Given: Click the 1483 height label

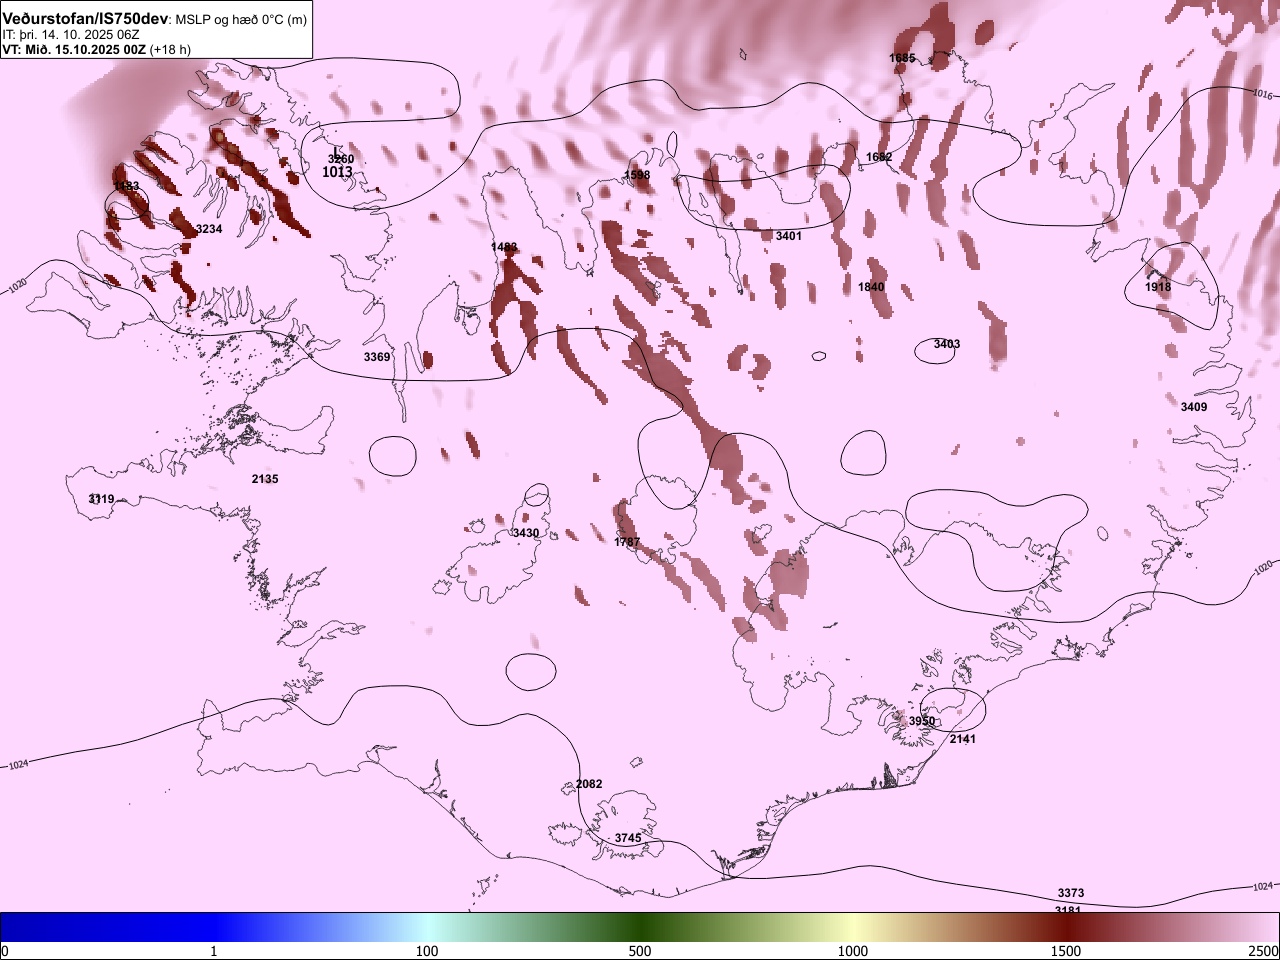Looking at the screenshot, I should pyautogui.click(x=504, y=247).
